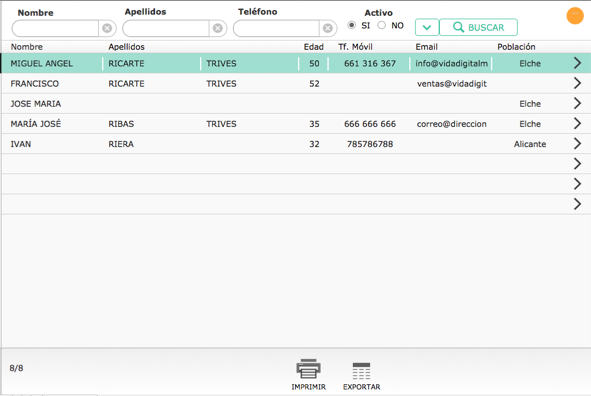The height and width of the screenshot is (396, 591).
Task: Select the FRANCISCO name cell
Action: click(x=35, y=84)
